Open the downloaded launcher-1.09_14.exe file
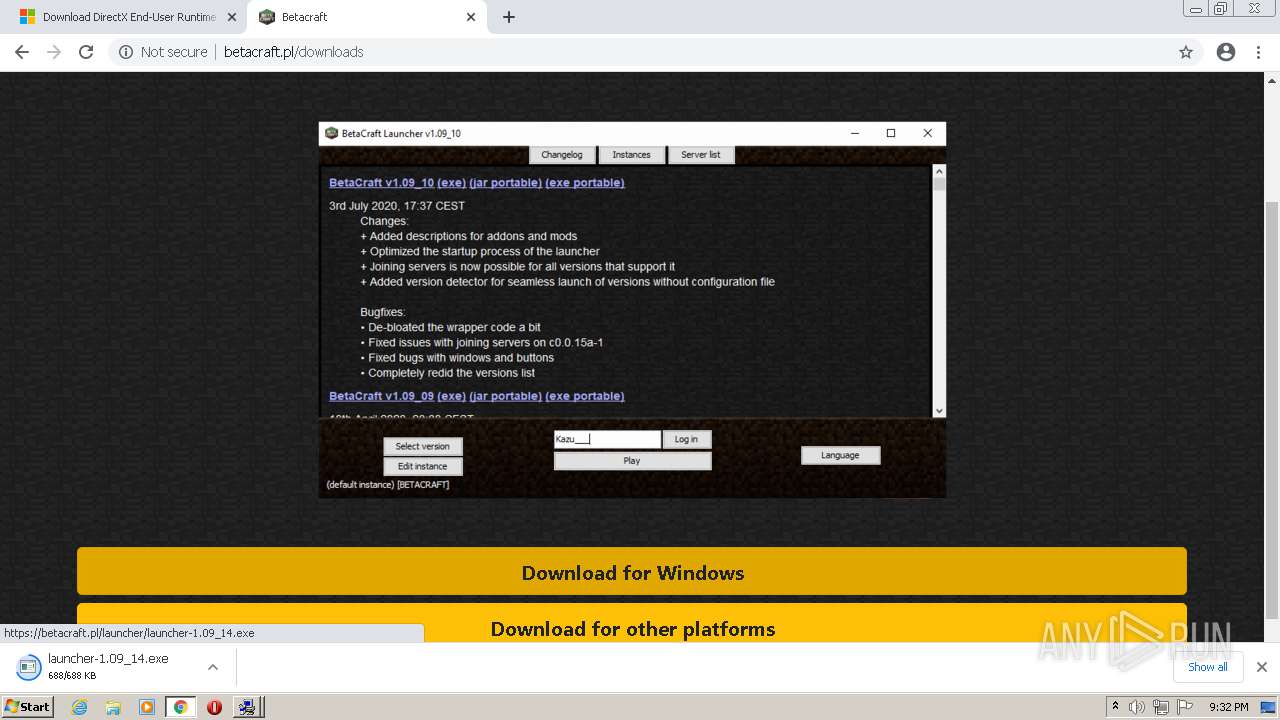Image resolution: width=1280 pixels, height=720 pixels. (108, 666)
